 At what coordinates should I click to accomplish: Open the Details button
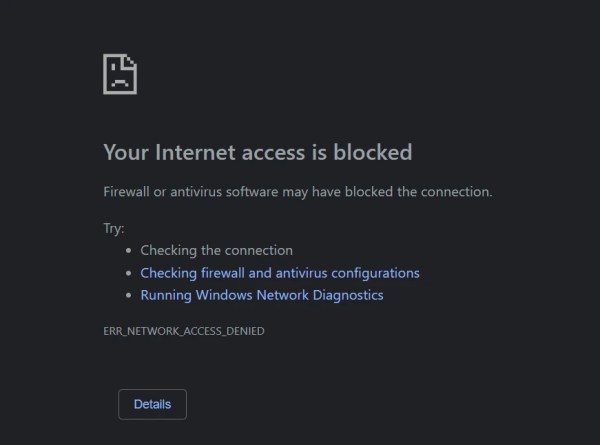pos(152,404)
